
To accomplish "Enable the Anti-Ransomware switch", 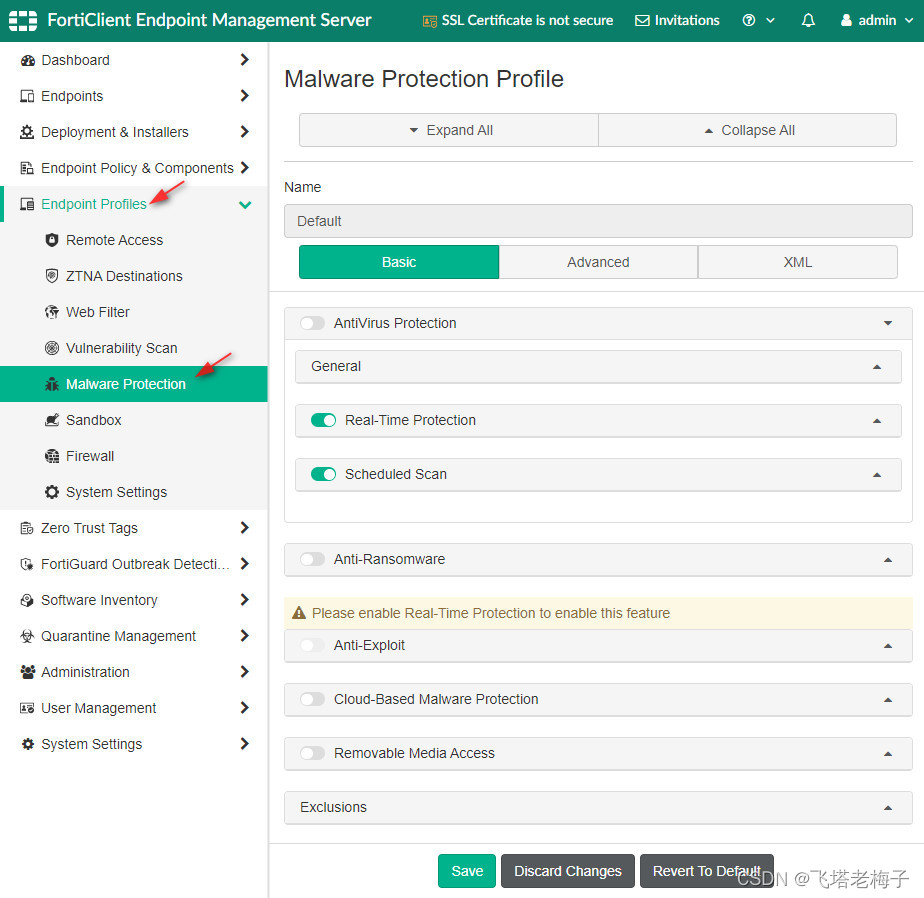I will click(312, 559).
